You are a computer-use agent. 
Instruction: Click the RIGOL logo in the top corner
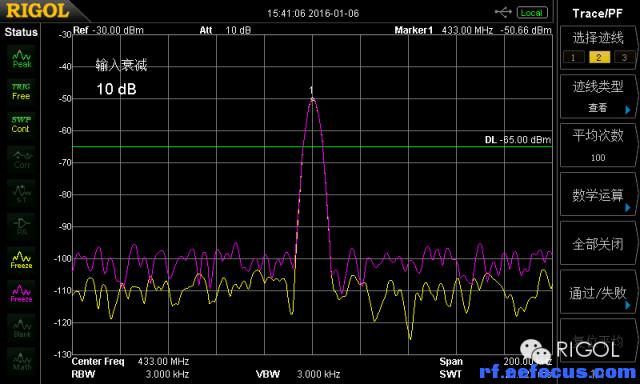38,11
